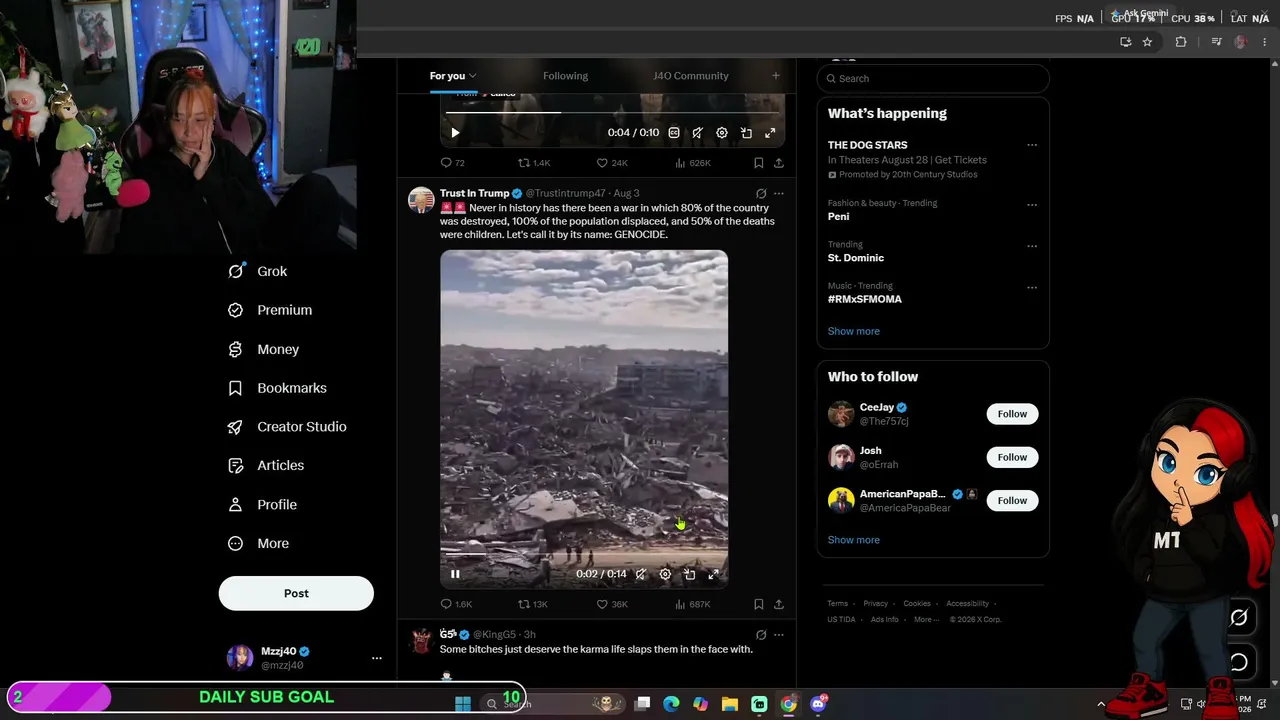Bookmark this page with Chrome star
The image size is (1280, 720).
(1147, 42)
